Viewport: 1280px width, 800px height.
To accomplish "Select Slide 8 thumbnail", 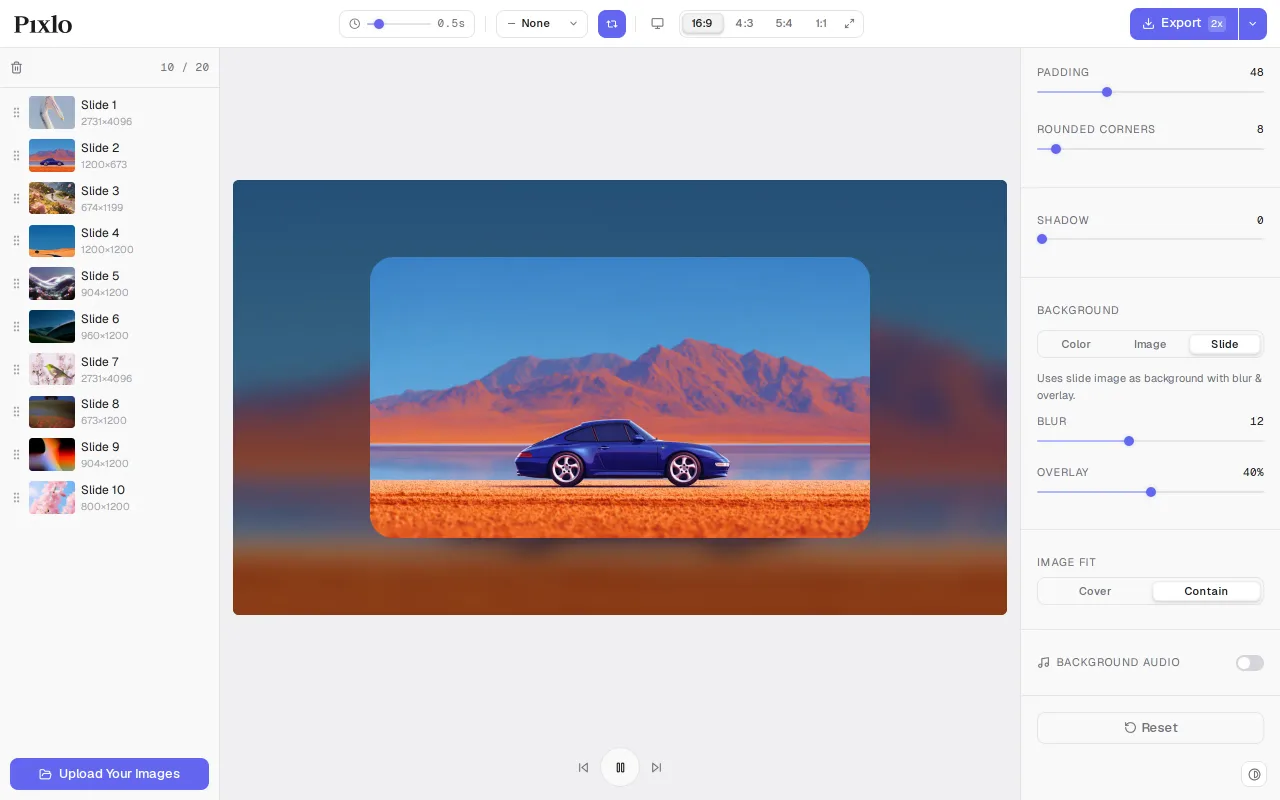I will coord(52,412).
